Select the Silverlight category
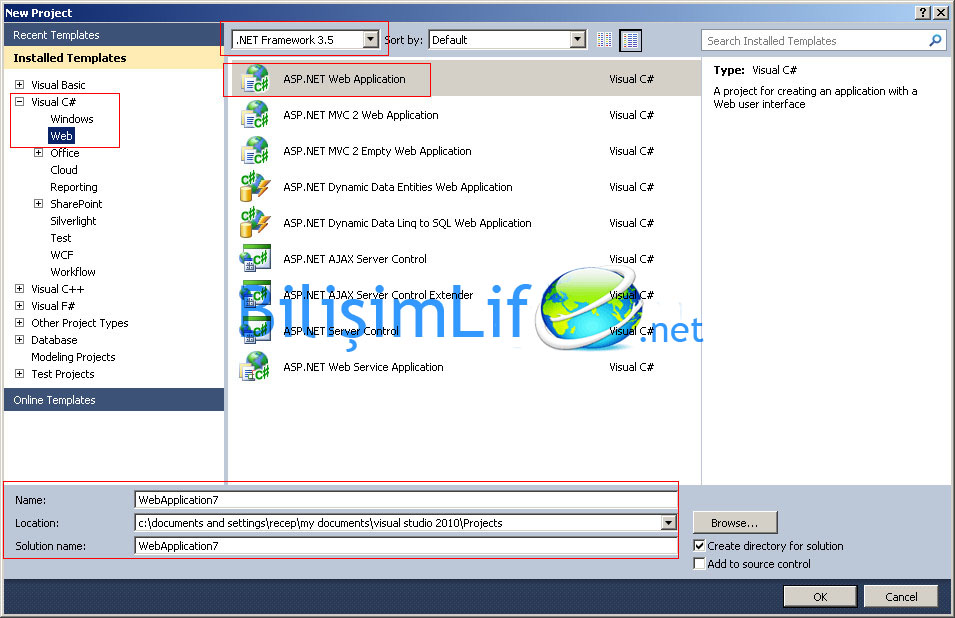955x618 pixels. point(73,221)
